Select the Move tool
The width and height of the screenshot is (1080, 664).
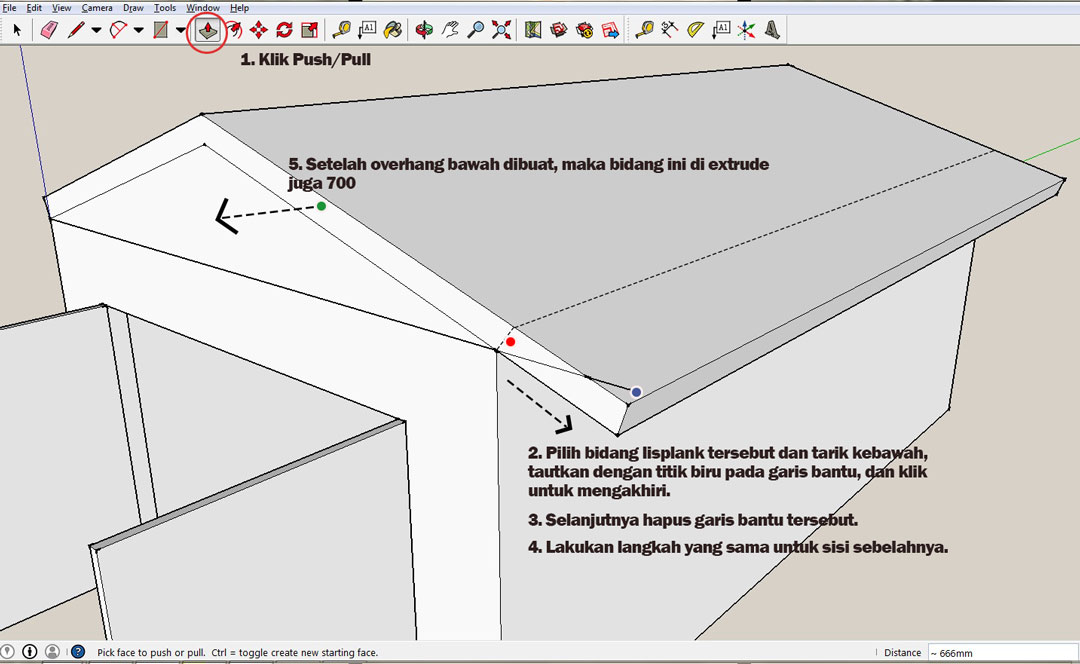(x=259, y=30)
